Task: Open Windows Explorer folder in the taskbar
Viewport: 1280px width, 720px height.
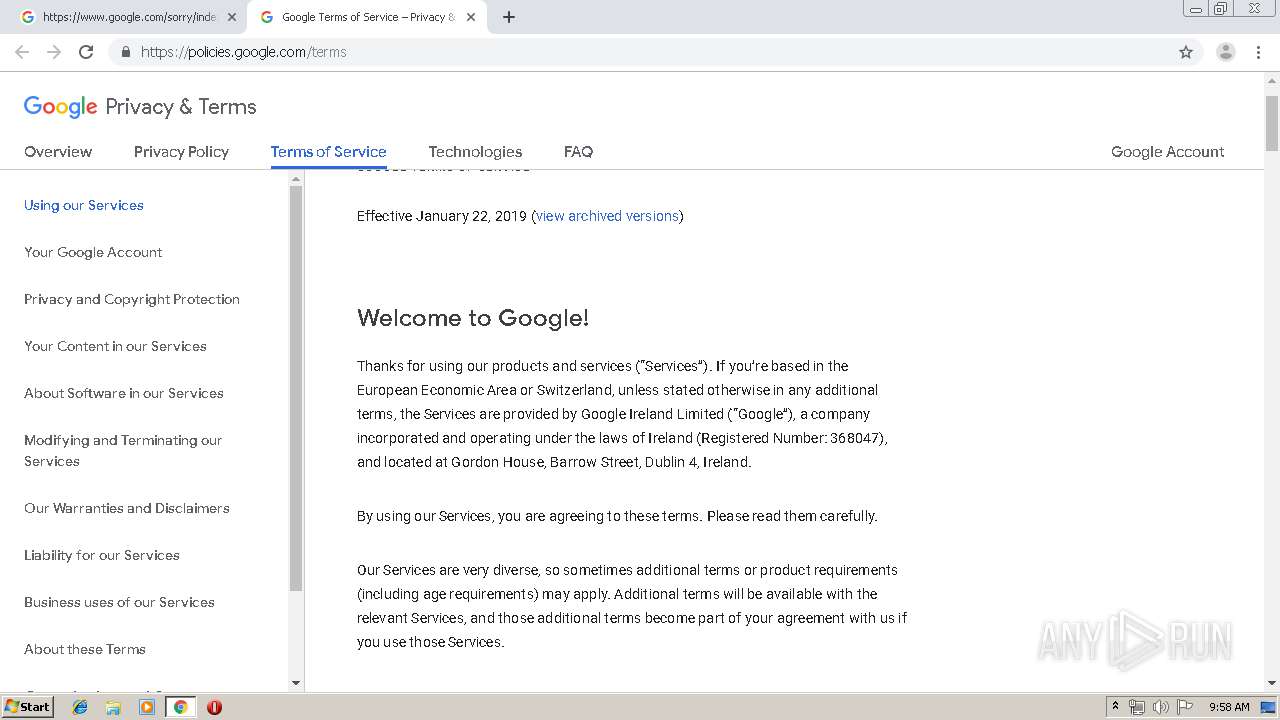Action: [113, 707]
